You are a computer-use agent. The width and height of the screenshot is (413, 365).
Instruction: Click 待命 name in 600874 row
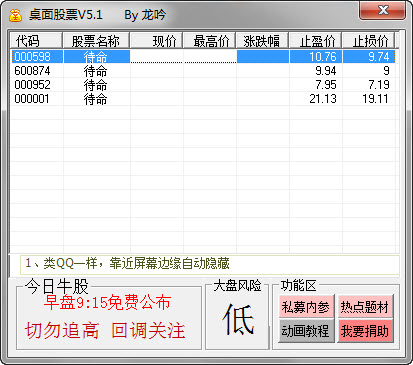point(95,71)
